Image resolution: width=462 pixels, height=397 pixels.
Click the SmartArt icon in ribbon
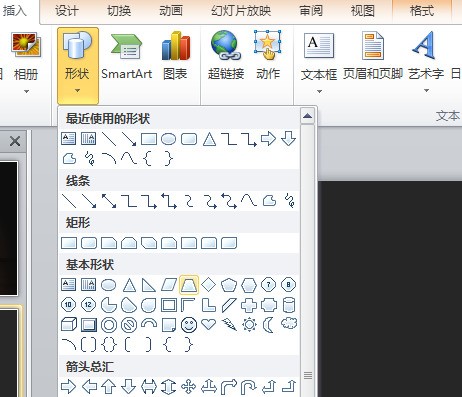(x=126, y=46)
